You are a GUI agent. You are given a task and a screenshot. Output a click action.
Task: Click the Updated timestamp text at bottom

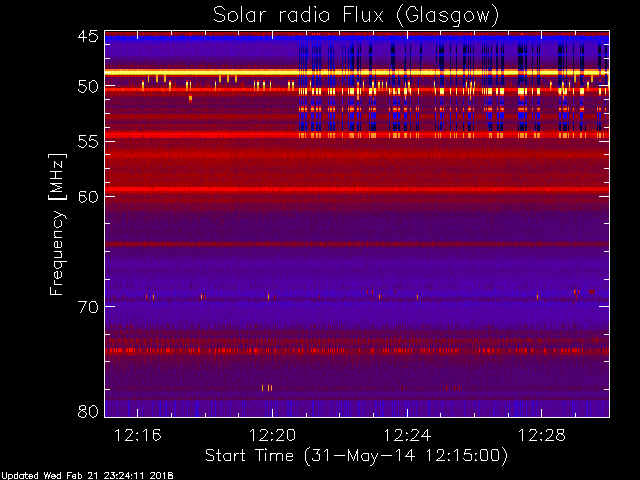coord(88,476)
